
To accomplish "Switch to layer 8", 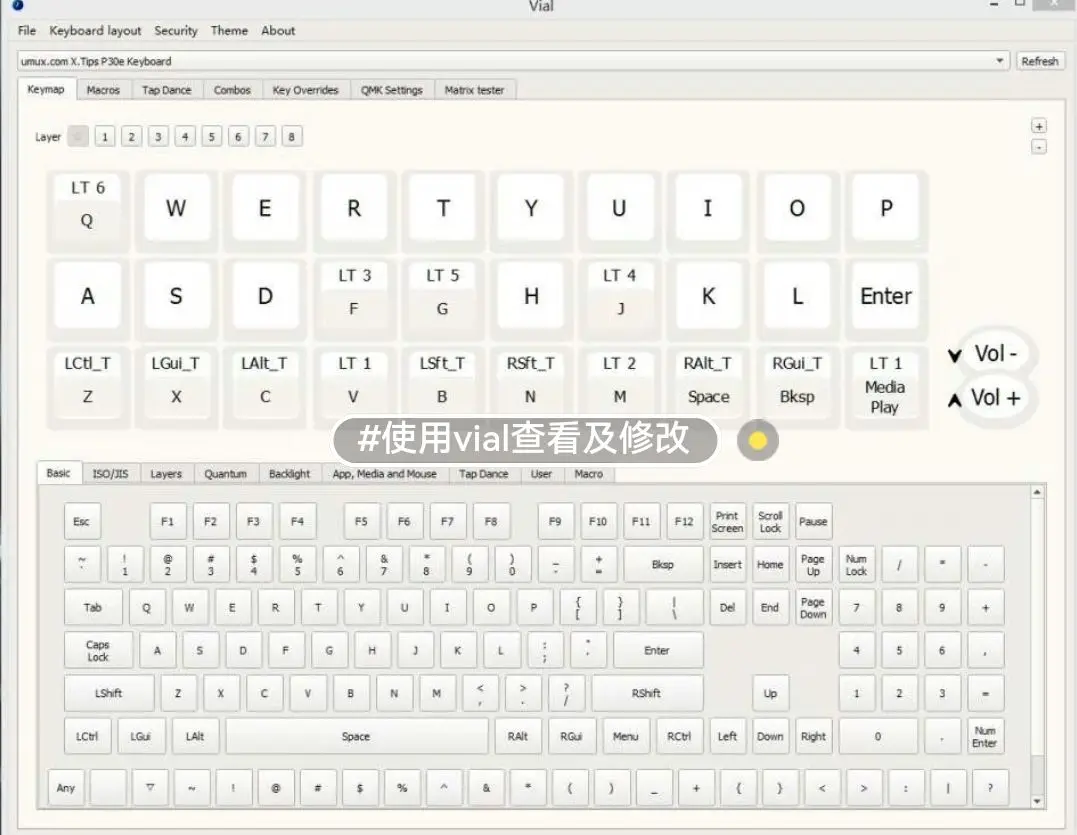I will point(291,137).
